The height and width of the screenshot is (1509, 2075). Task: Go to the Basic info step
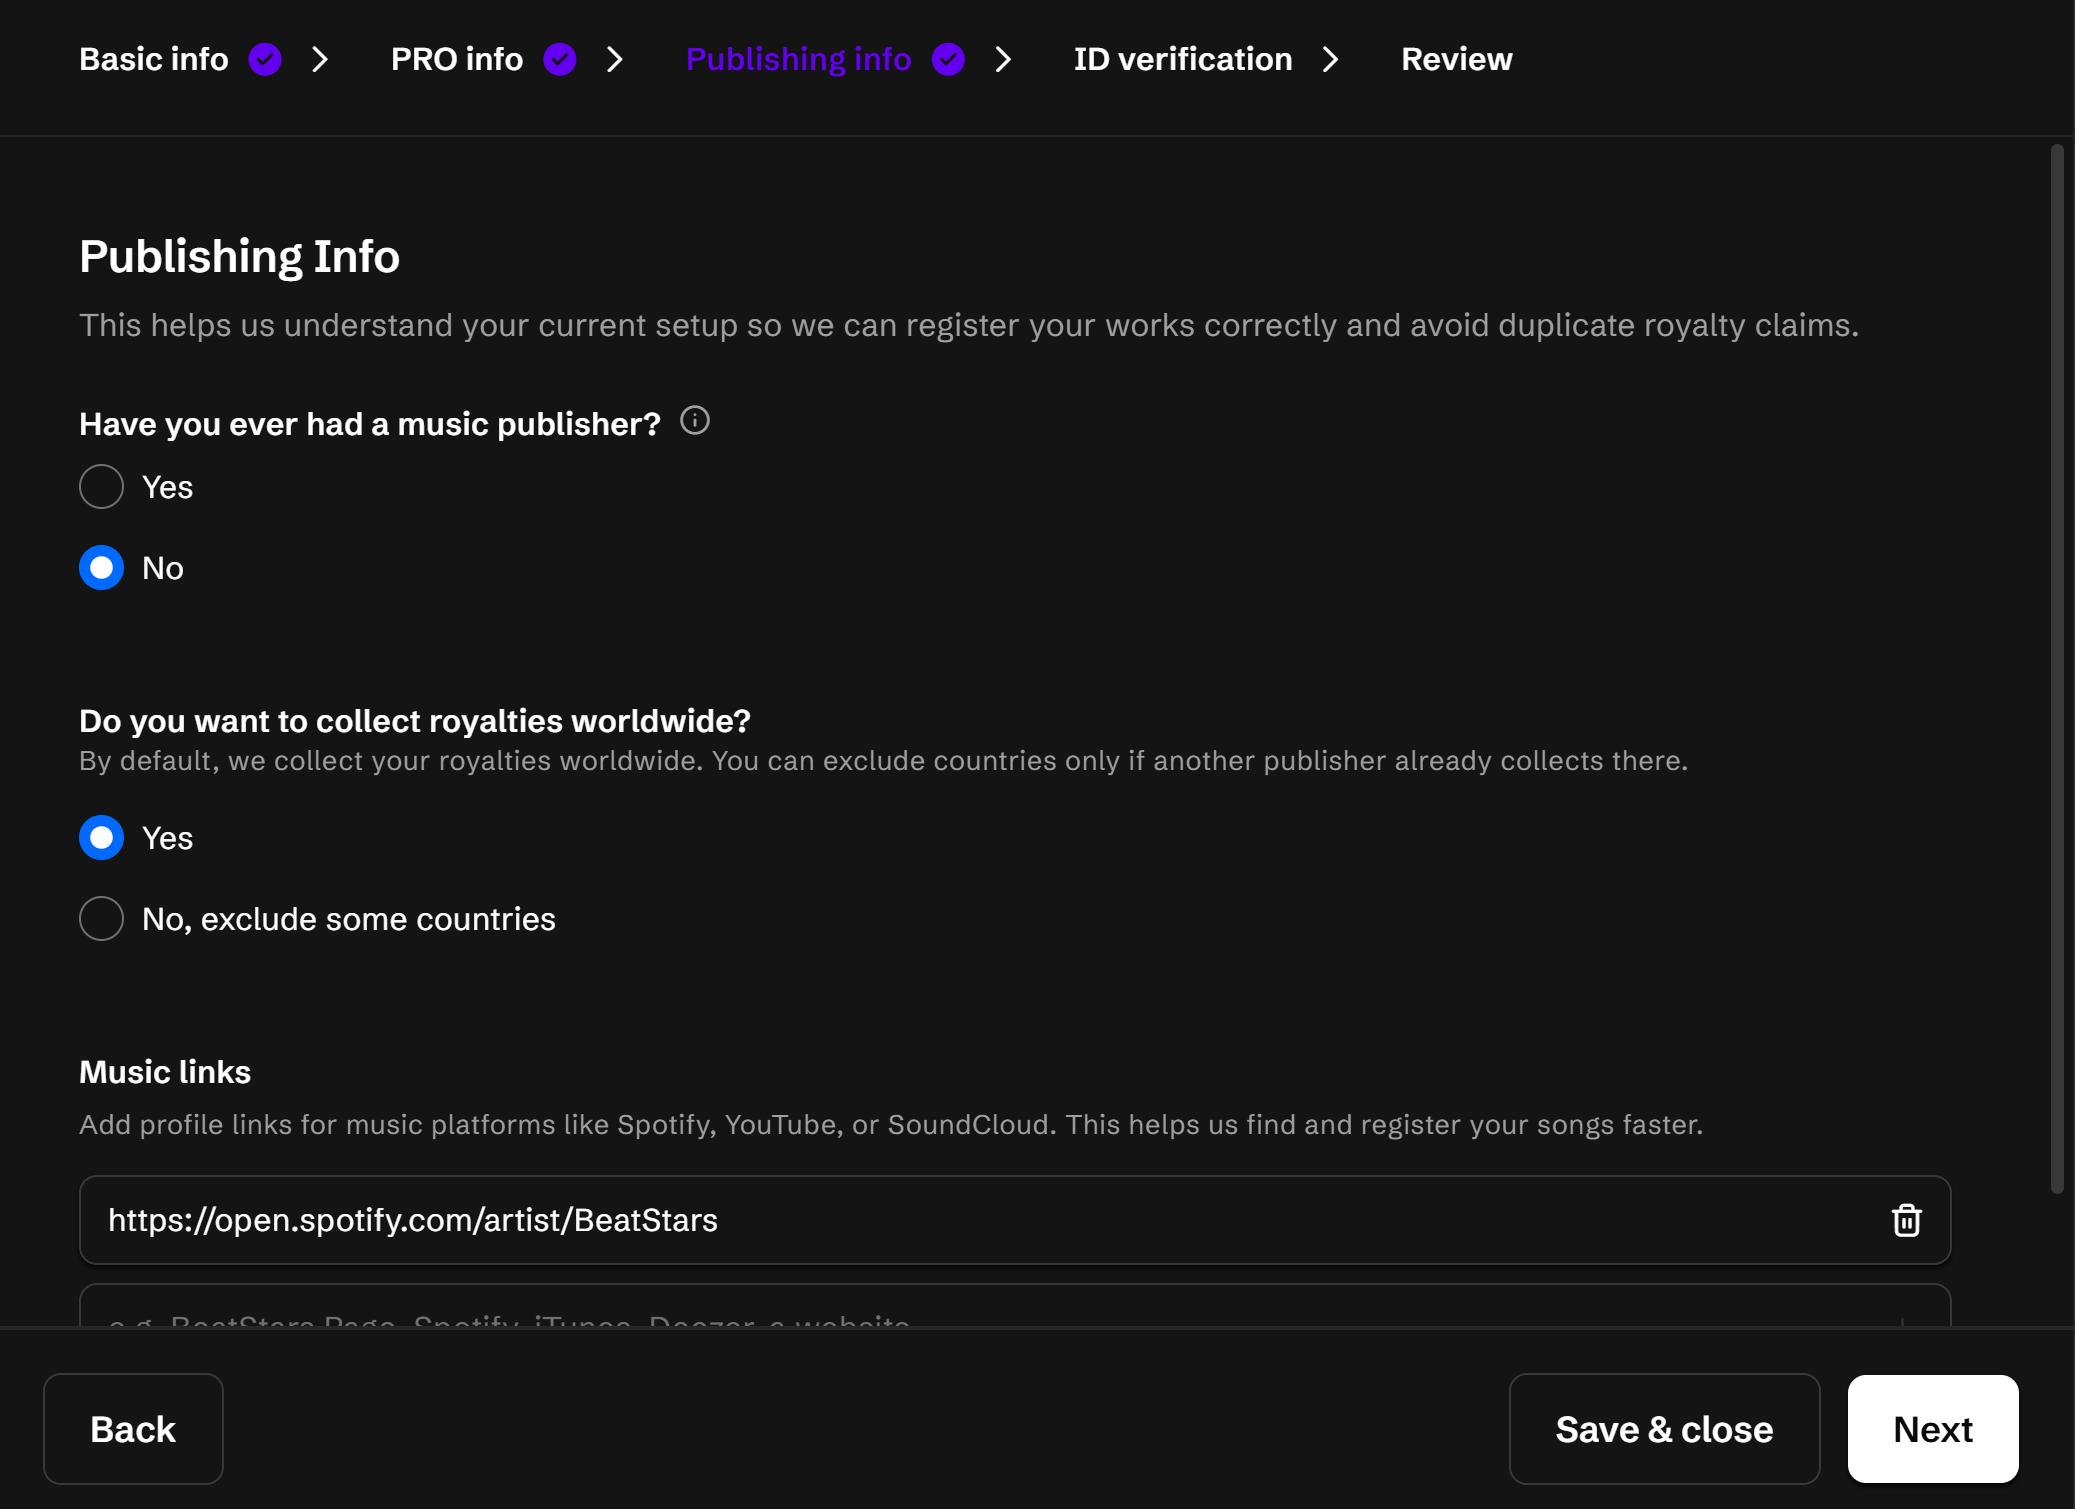(154, 60)
